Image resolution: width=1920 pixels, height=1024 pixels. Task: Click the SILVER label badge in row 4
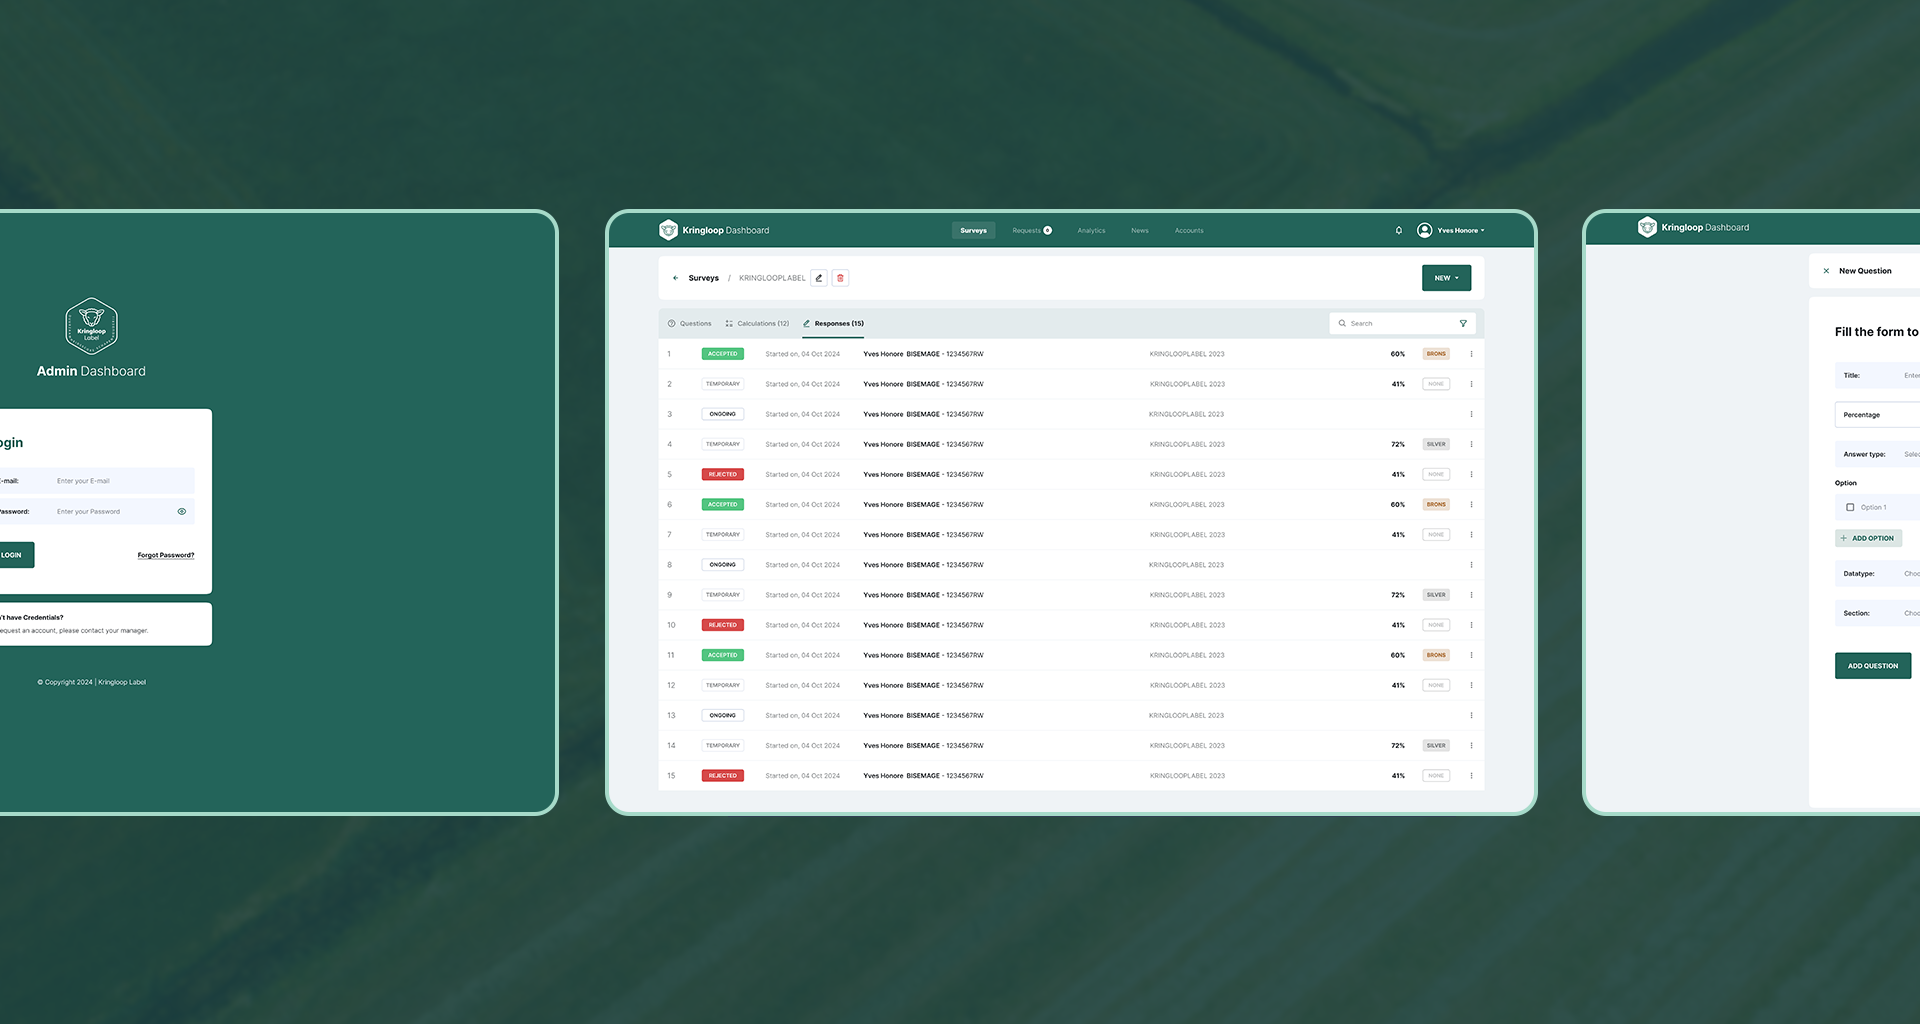tap(1436, 444)
